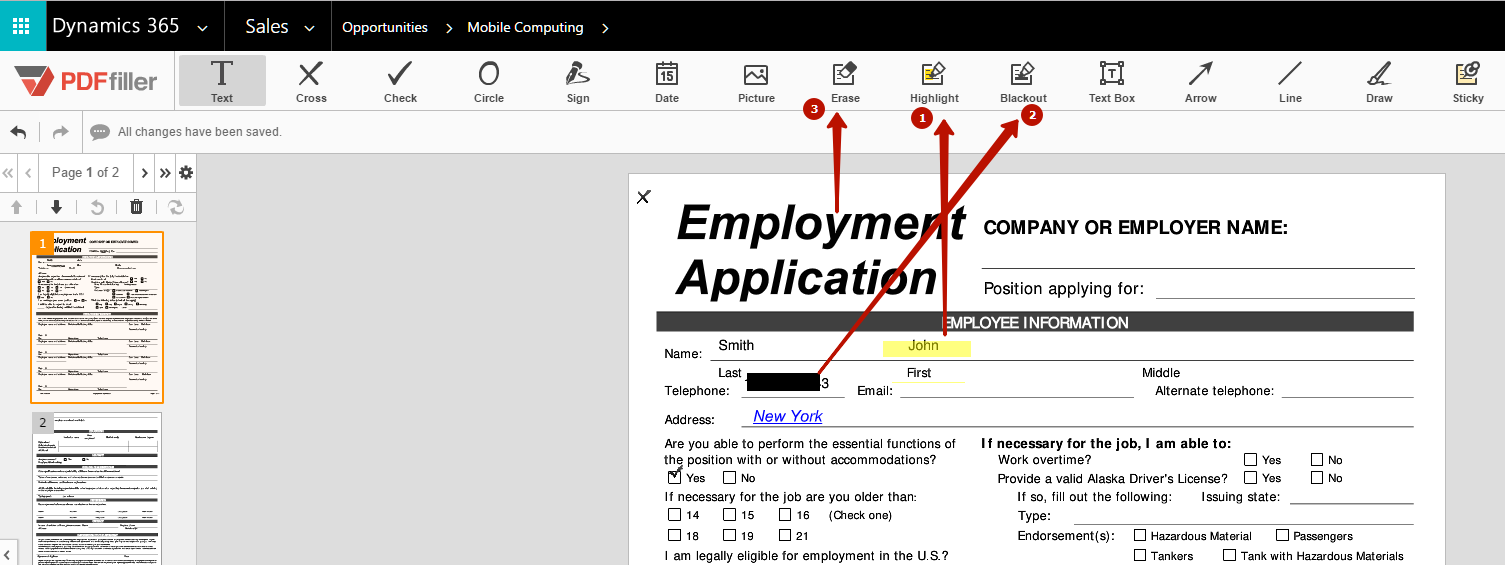Select the Text Box tool
The height and width of the screenshot is (565, 1505).
point(1112,80)
